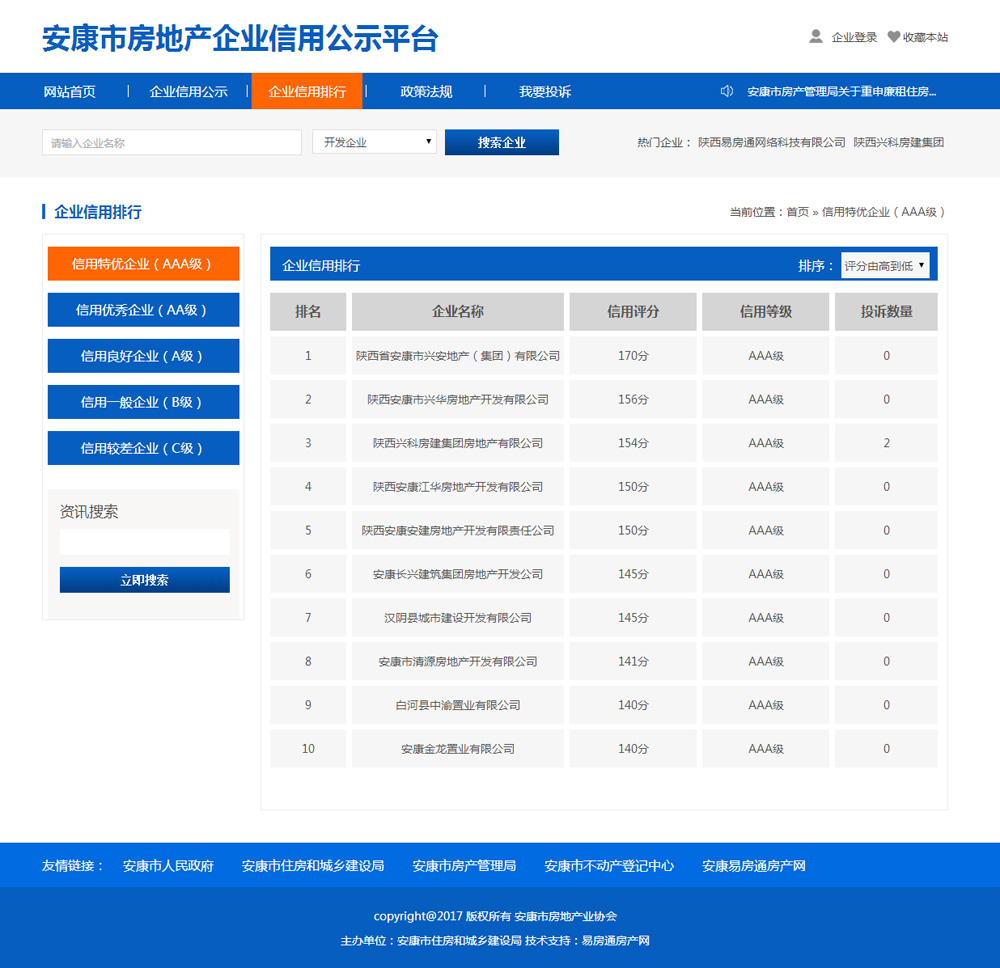The image size is (1000, 968).
Task: Show 信用较差企业（C级） list
Action: (143, 448)
